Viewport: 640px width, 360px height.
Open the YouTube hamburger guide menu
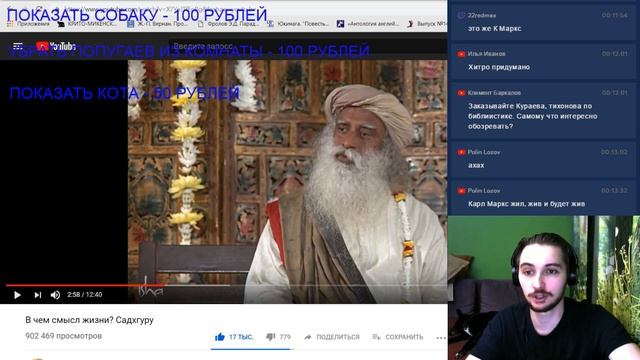pos(18,46)
